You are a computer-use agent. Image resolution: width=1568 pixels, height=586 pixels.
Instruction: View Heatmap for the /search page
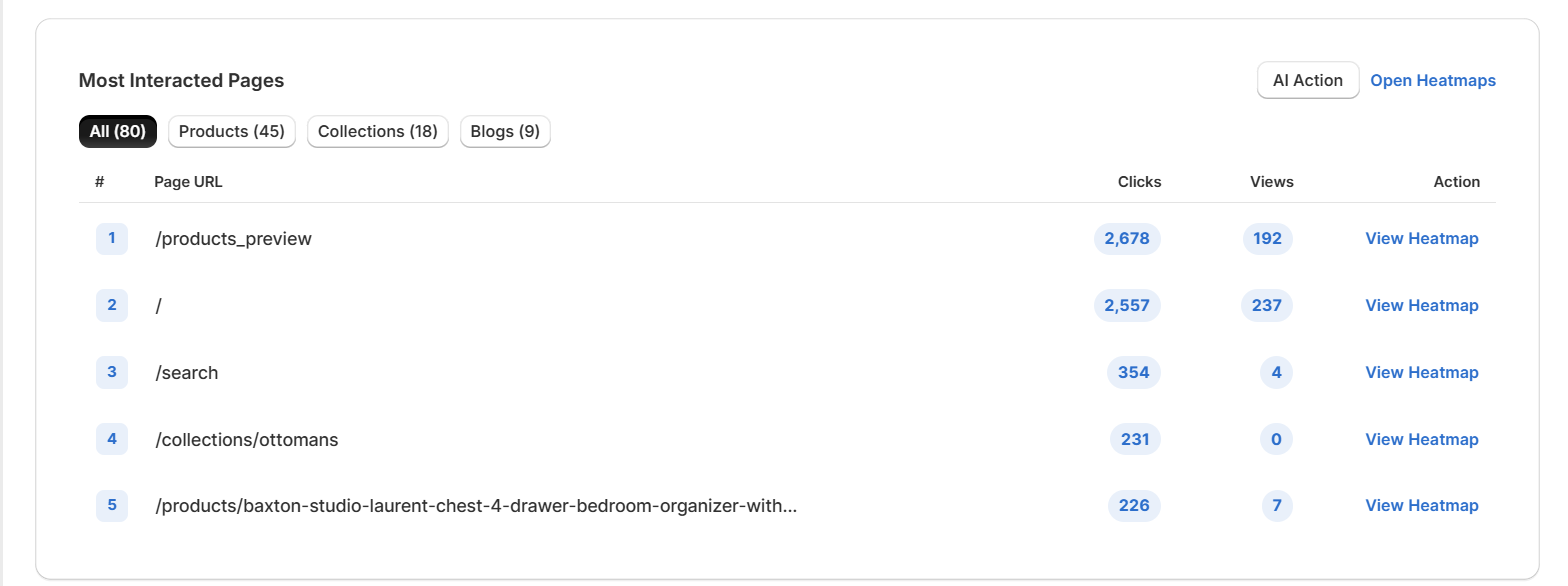pos(1422,372)
